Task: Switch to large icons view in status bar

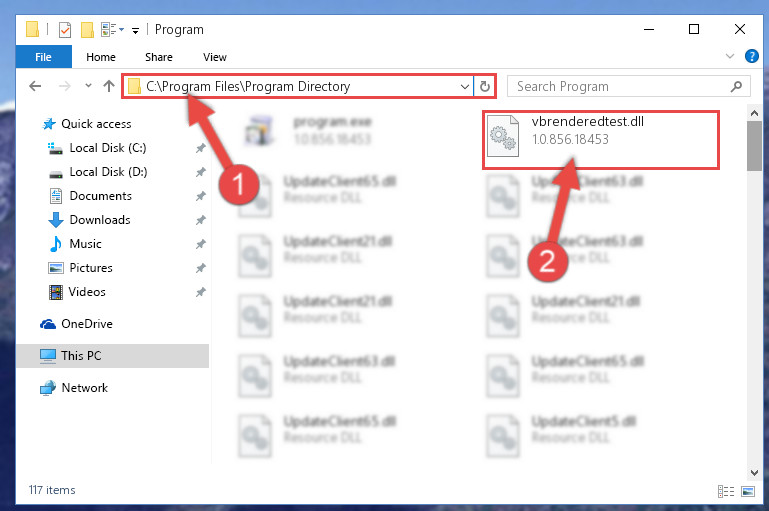Action: (748, 491)
